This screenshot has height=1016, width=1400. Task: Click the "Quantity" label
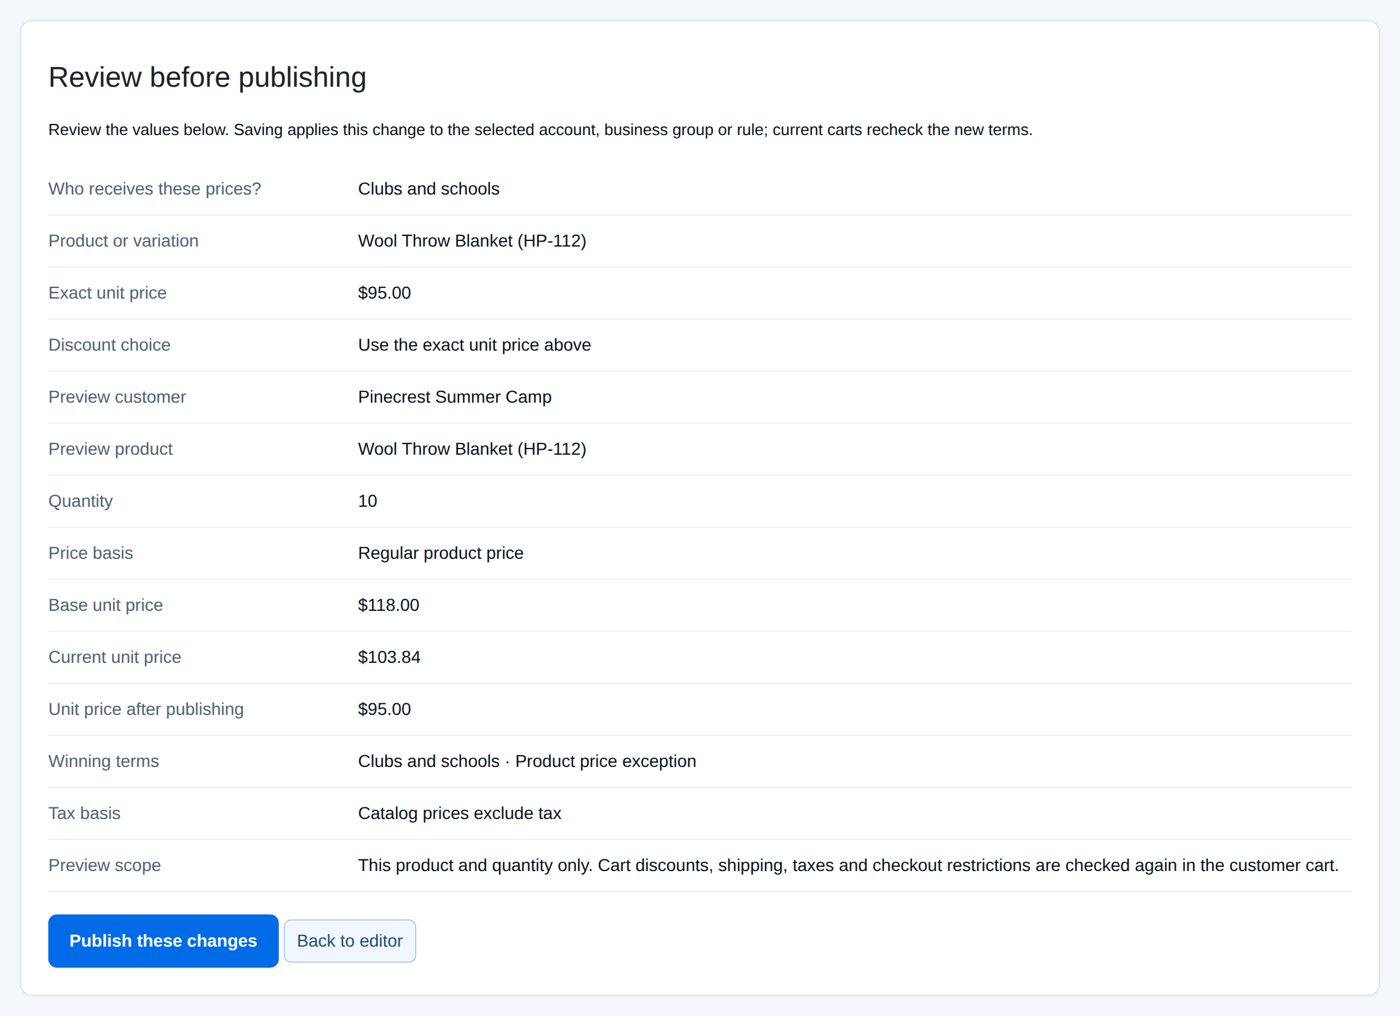(x=80, y=501)
